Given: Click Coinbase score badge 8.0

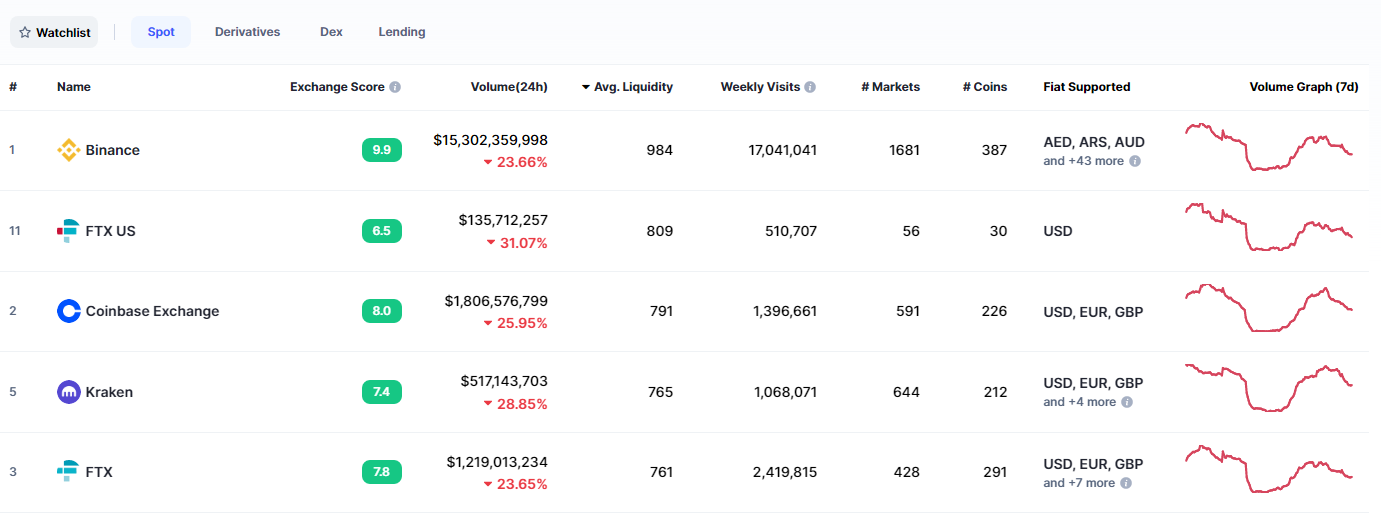Looking at the screenshot, I should [x=382, y=311].
